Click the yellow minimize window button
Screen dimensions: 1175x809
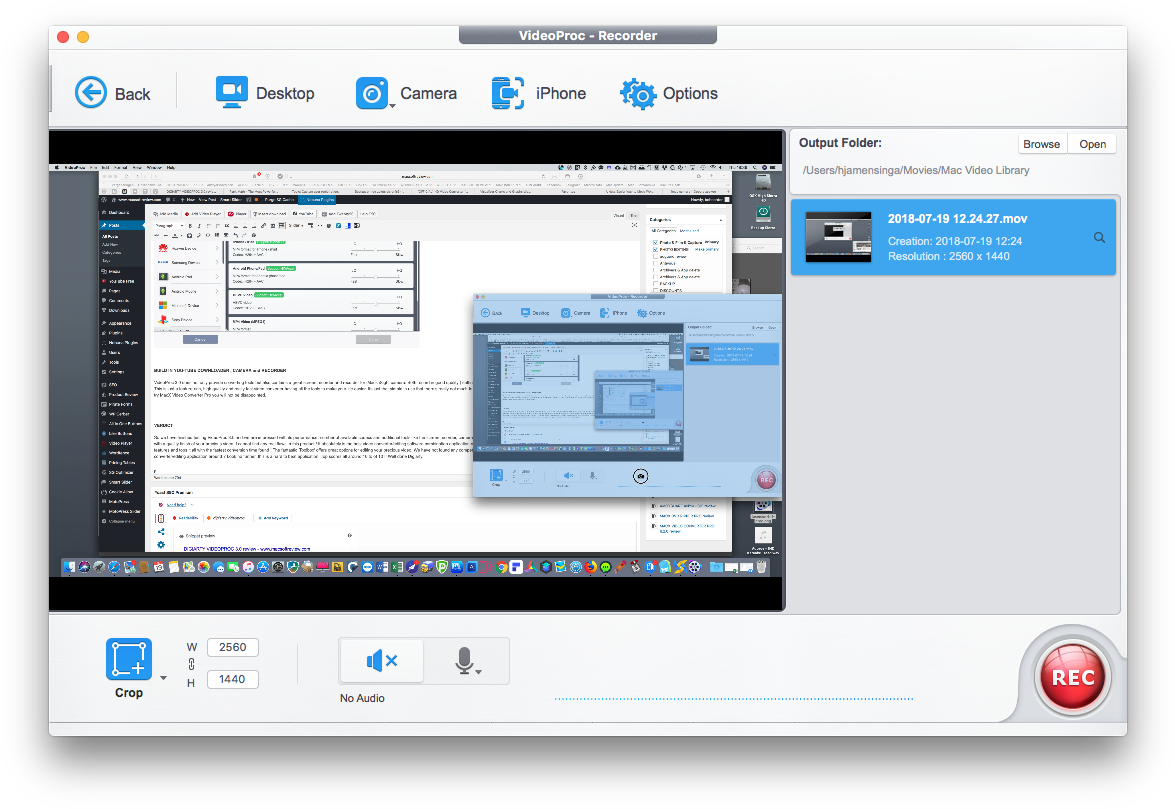click(x=83, y=37)
